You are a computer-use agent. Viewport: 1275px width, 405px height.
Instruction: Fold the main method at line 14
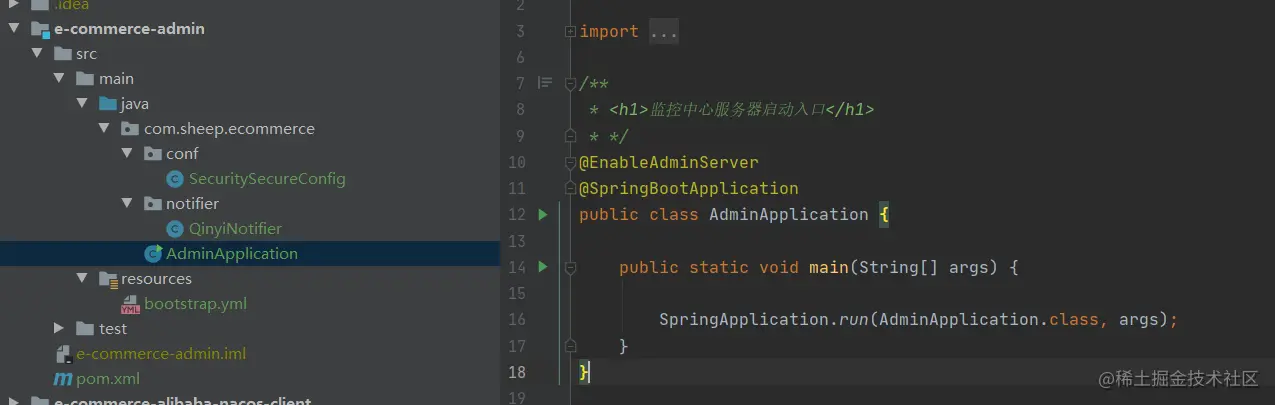click(x=570, y=267)
